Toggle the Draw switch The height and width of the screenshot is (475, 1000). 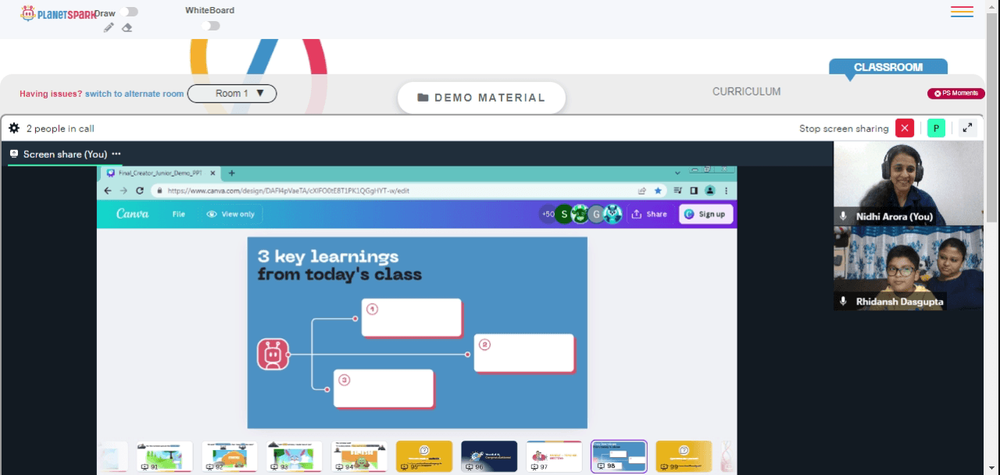coord(129,12)
